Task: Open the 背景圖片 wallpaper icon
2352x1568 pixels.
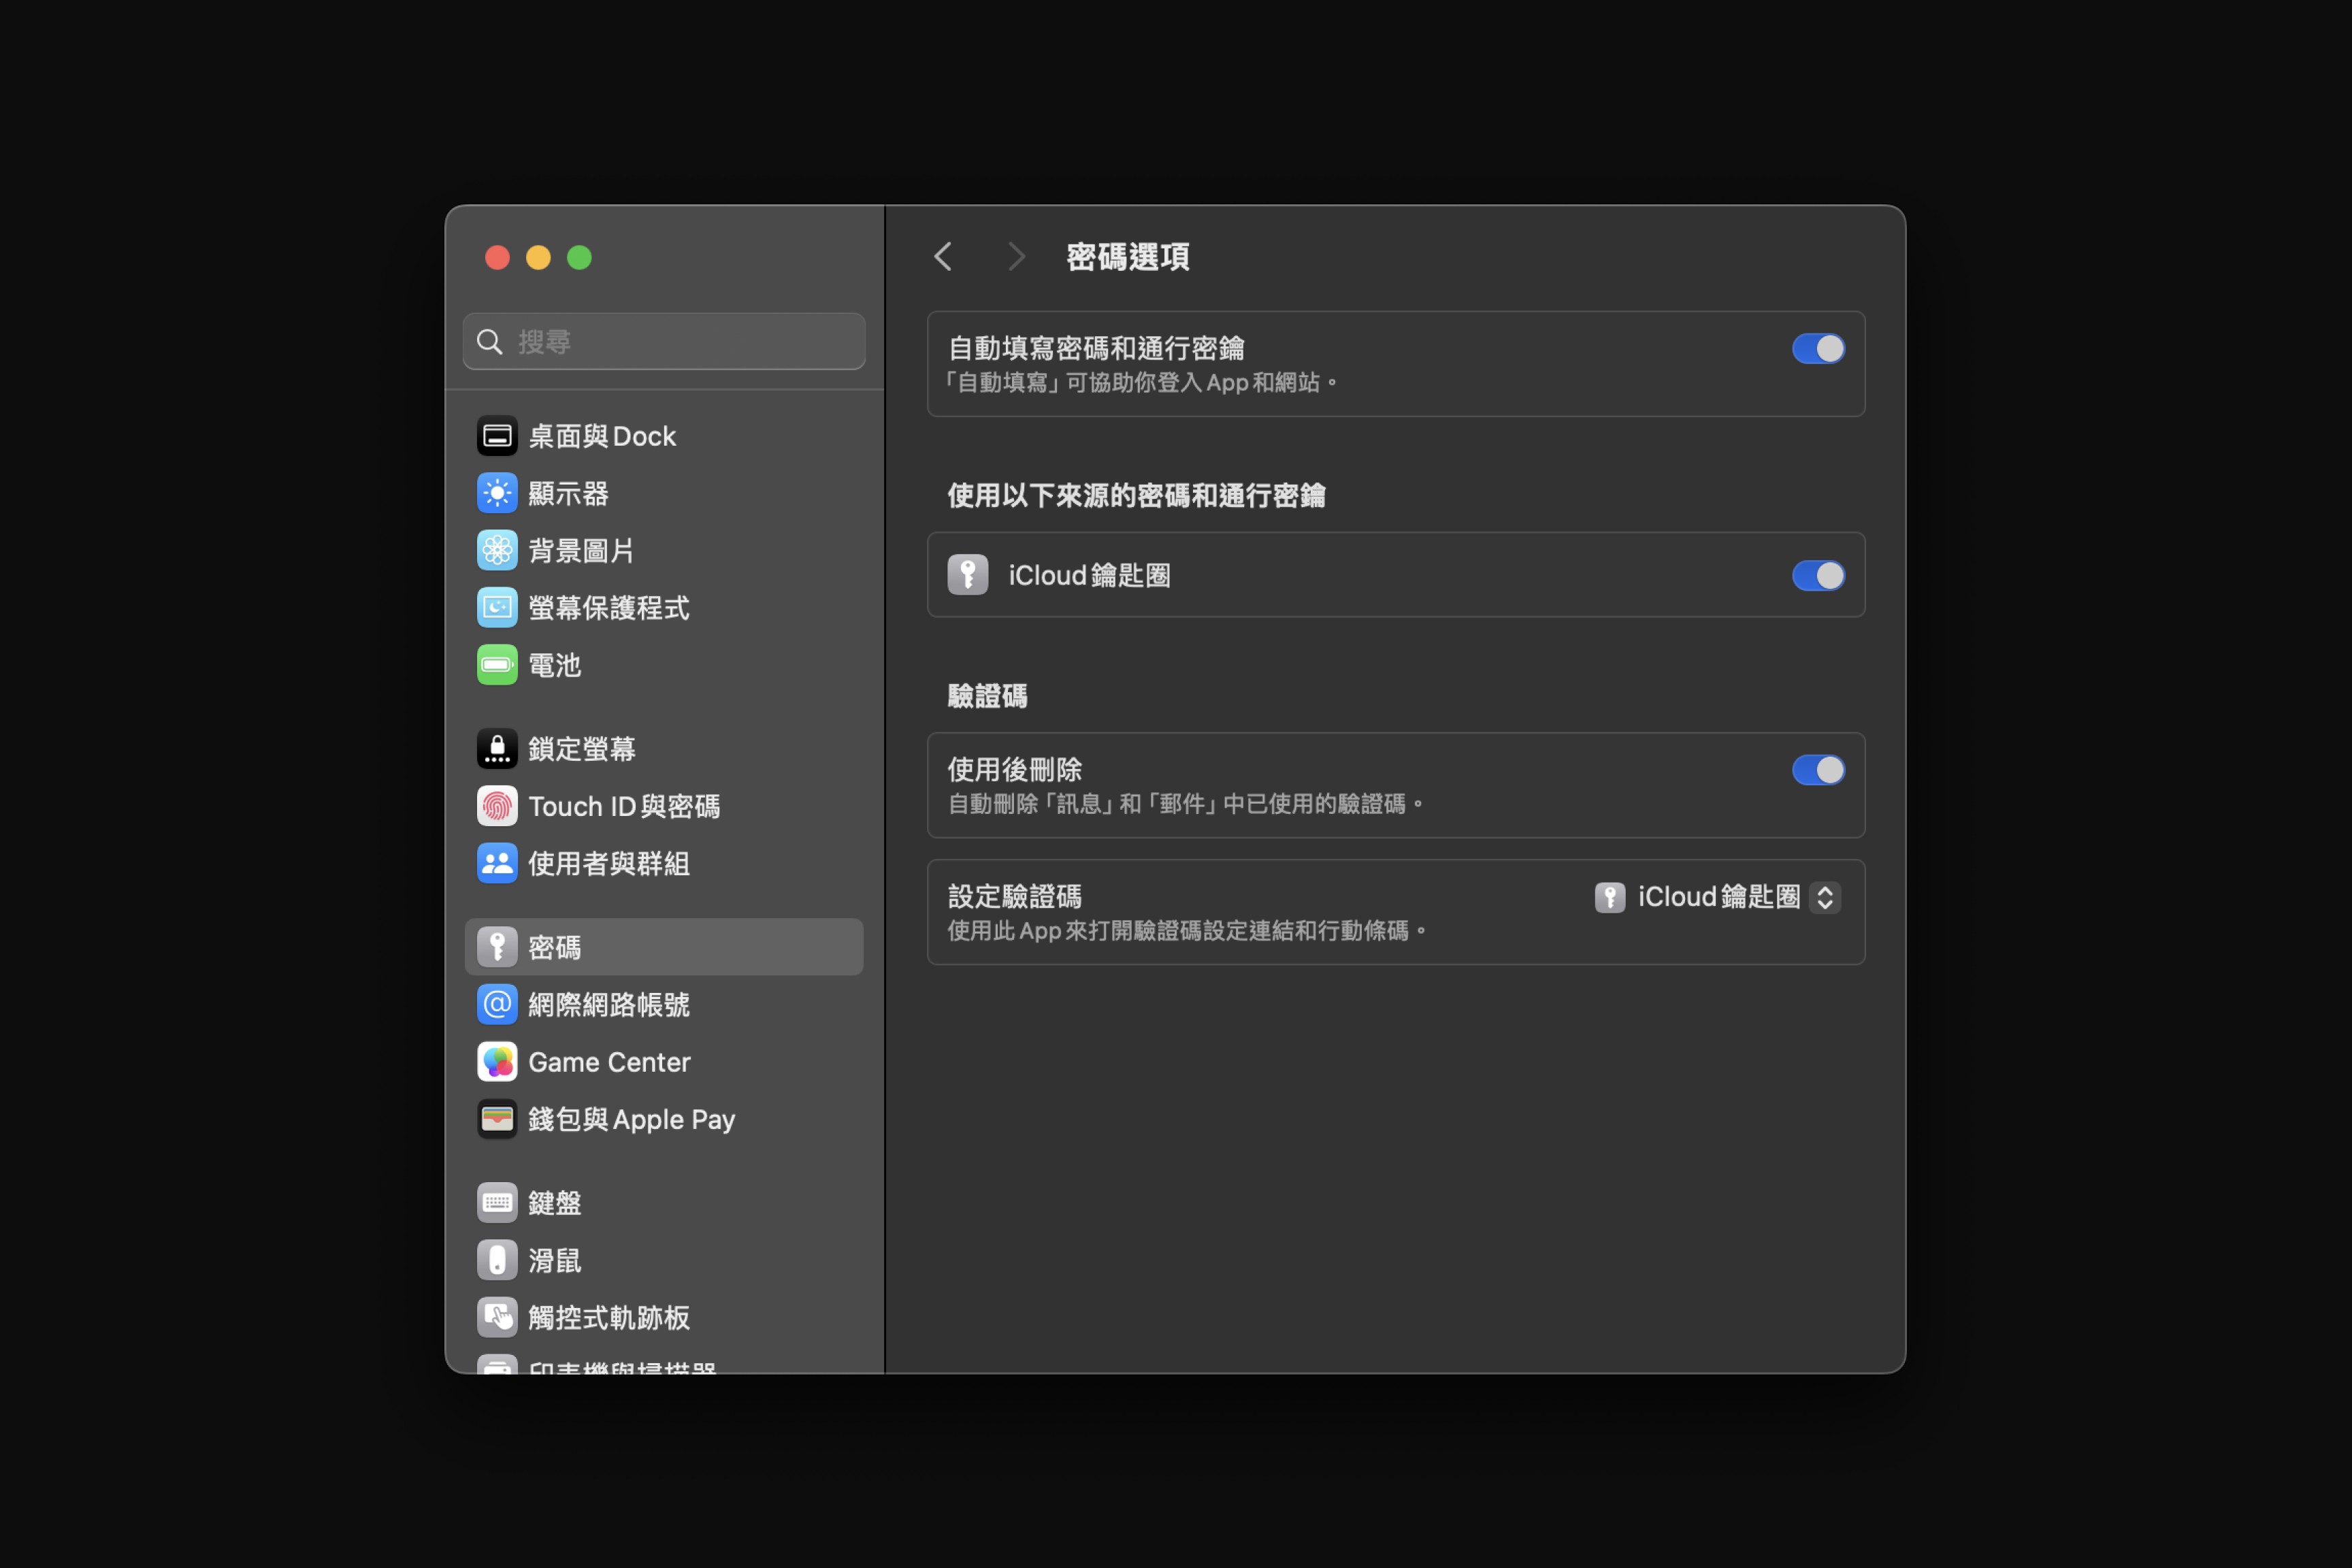Action: pyautogui.click(x=497, y=550)
